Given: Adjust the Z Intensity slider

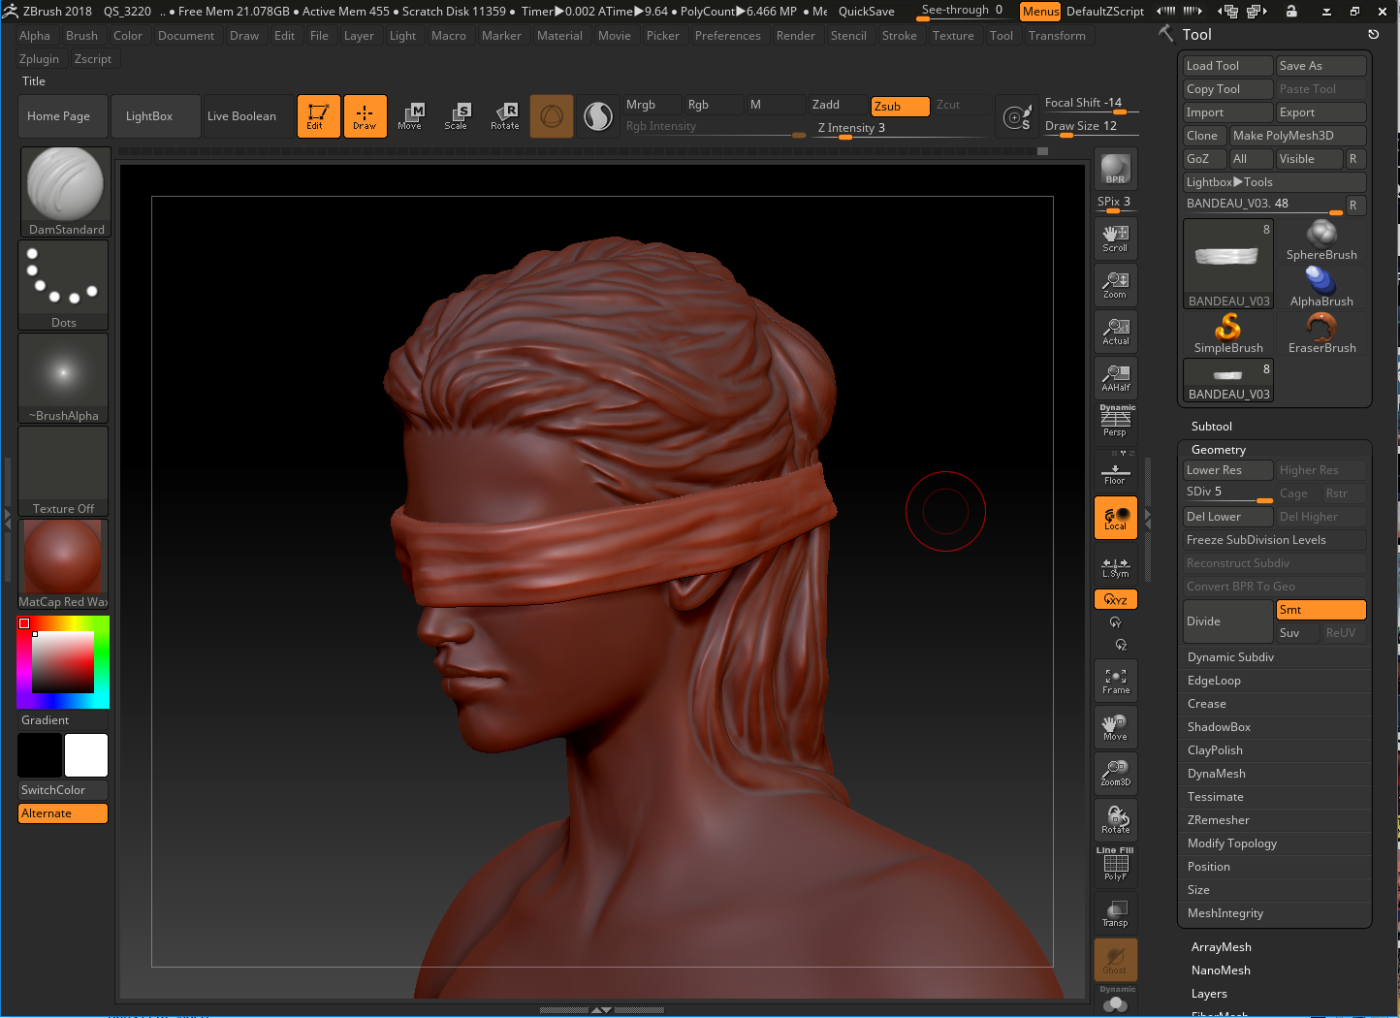Looking at the screenshot, I should click(900, 128).
